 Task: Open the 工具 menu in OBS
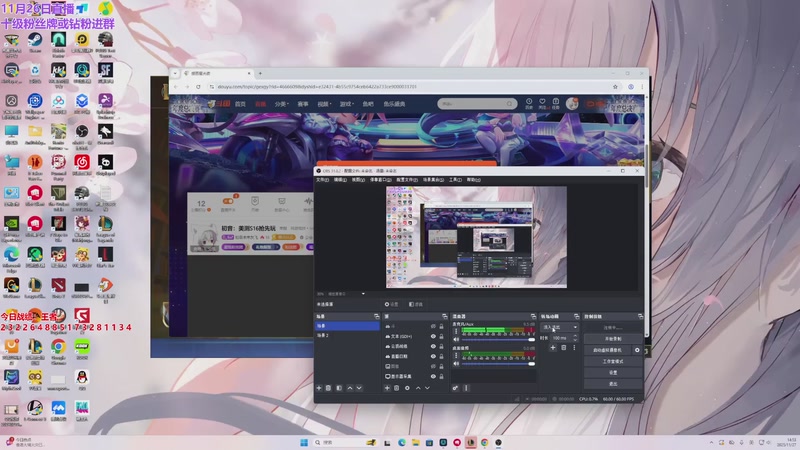click(x=455, y=180)
